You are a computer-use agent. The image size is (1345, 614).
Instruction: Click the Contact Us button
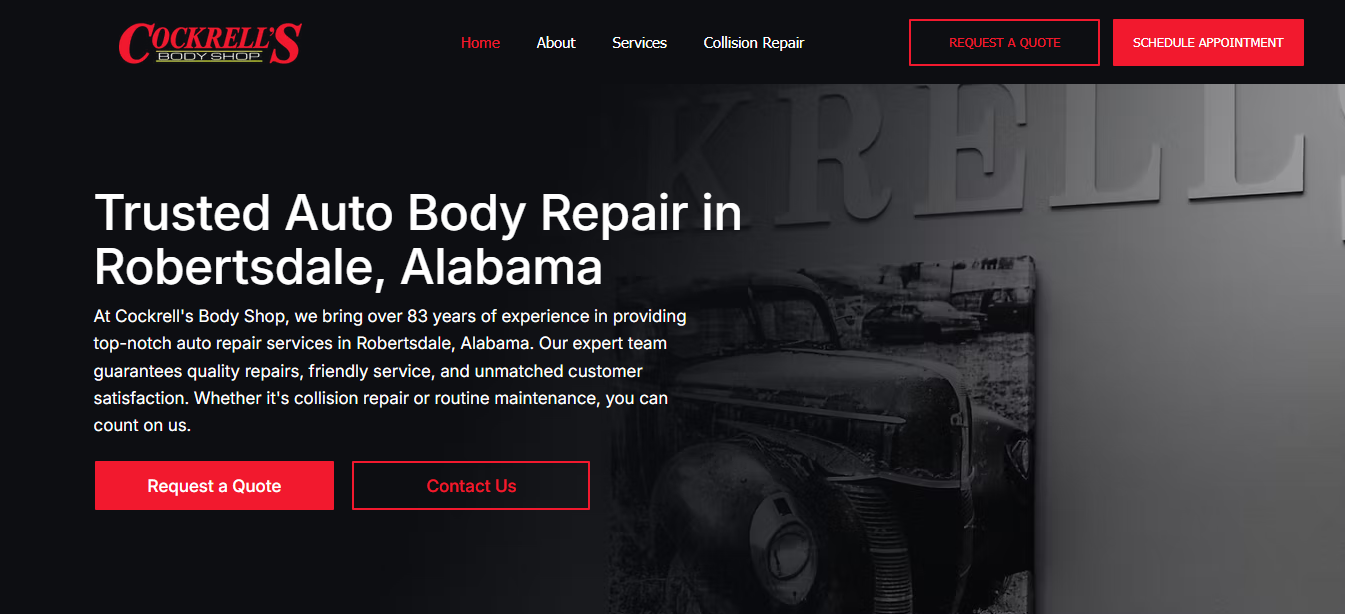(x=471, y=486)
